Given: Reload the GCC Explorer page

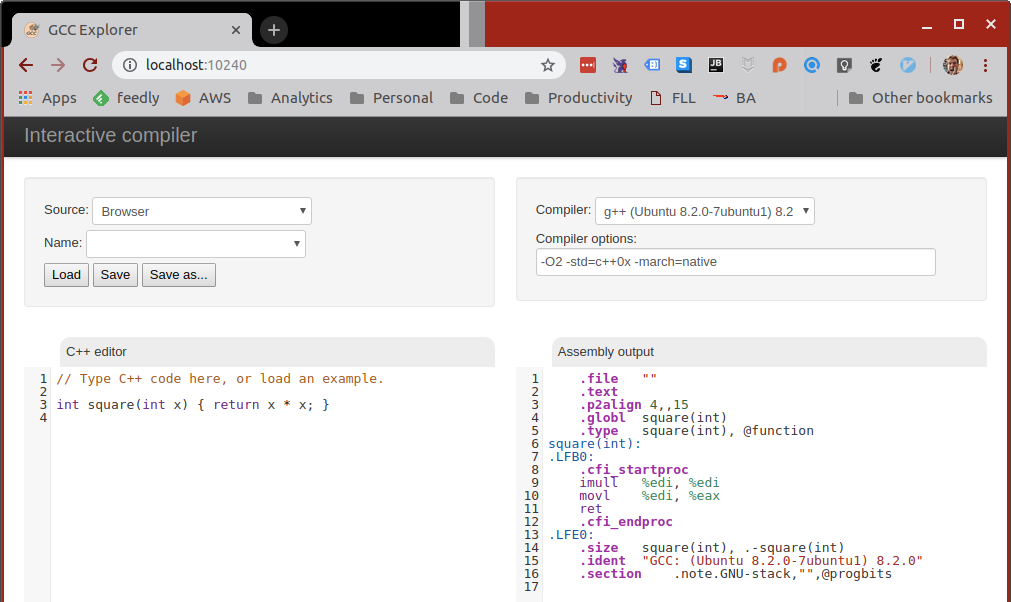Looking at the screenshot, I should 90,65.
